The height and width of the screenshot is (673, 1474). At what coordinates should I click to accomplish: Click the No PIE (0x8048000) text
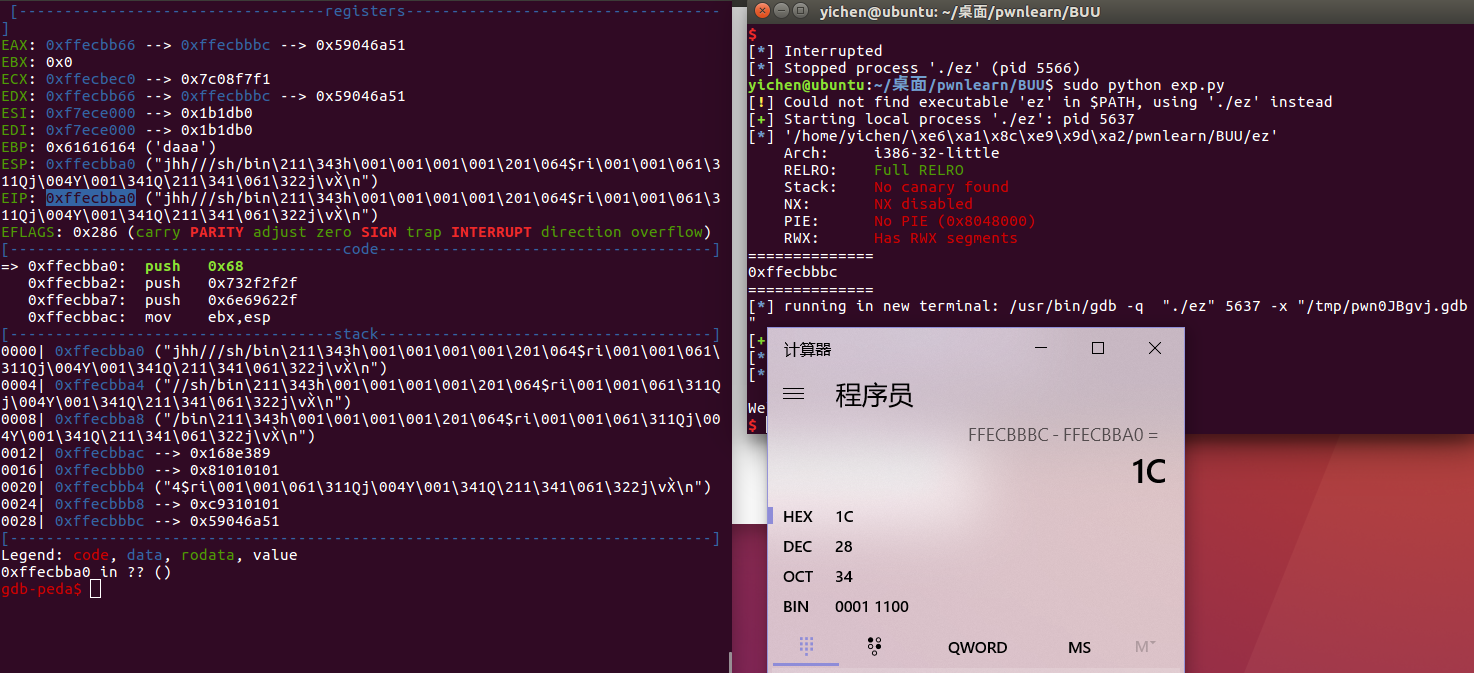coord(955,221)
